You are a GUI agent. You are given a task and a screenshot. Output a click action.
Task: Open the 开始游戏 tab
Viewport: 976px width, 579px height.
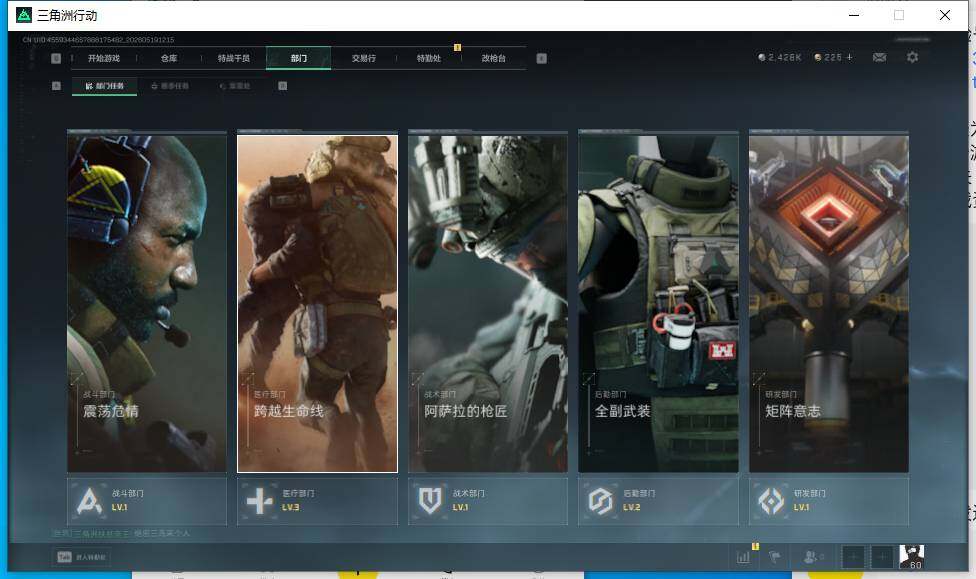(x=104, y=58)
